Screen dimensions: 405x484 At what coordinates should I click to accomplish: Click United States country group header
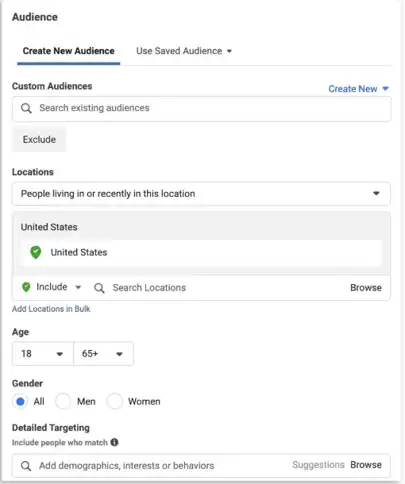pyautogui.click(x=49, y=227)
